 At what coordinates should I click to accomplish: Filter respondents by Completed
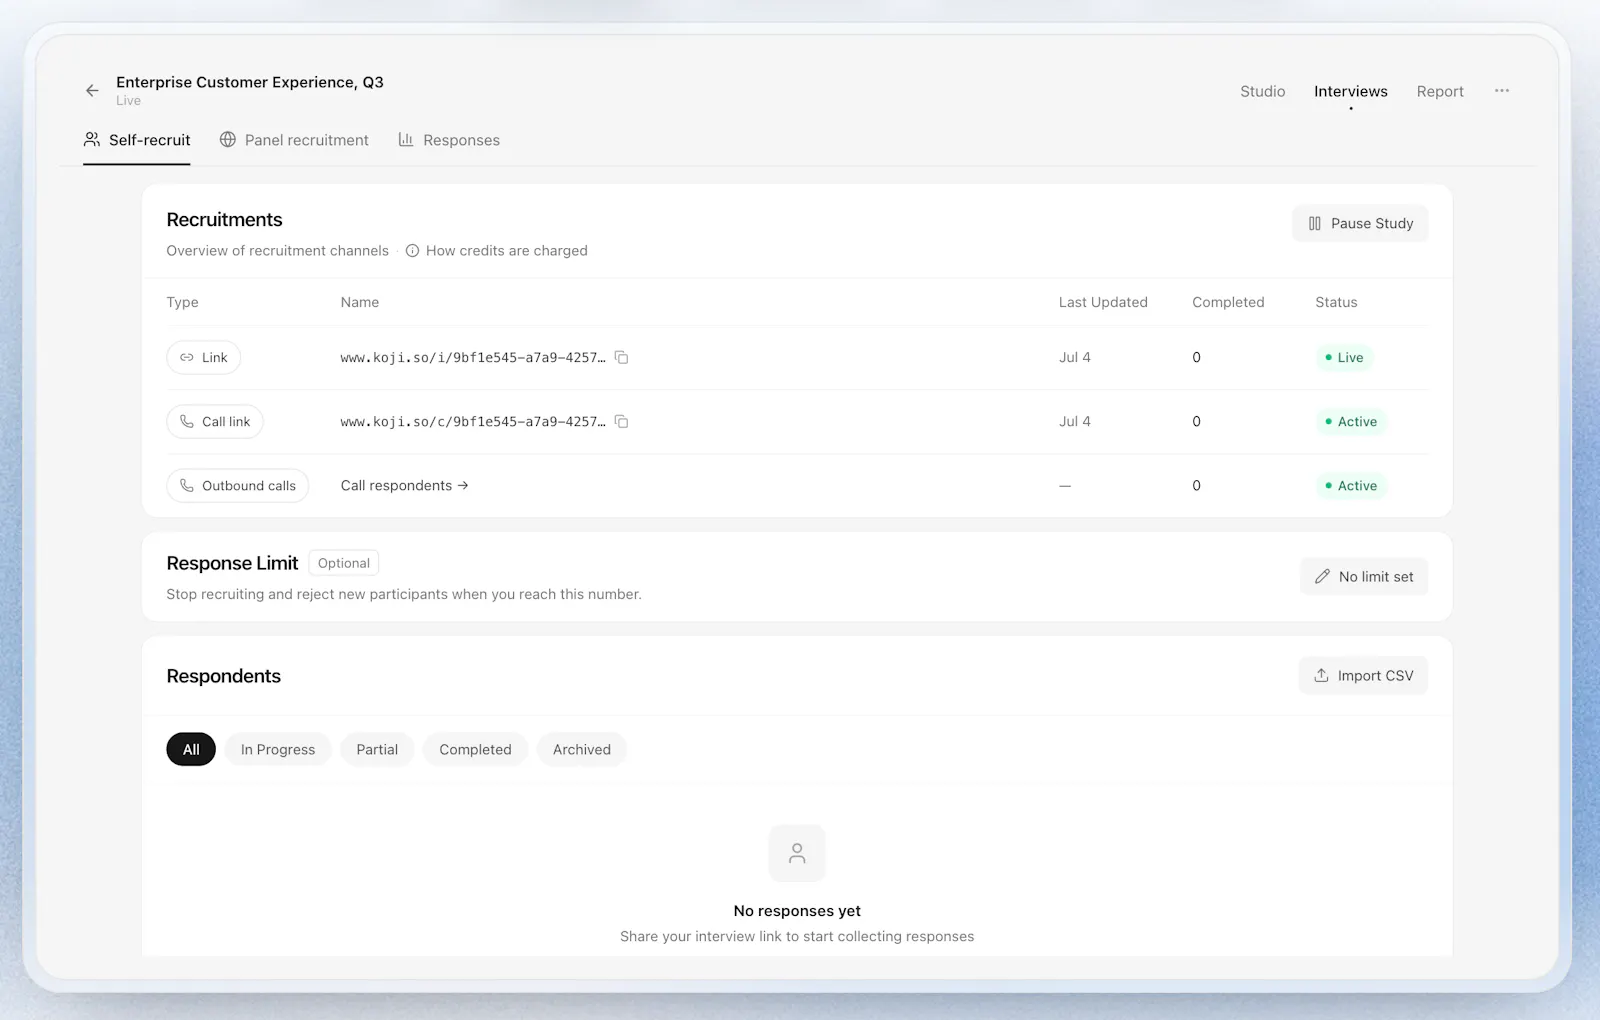pyautogui.click(x=475, y=749)
